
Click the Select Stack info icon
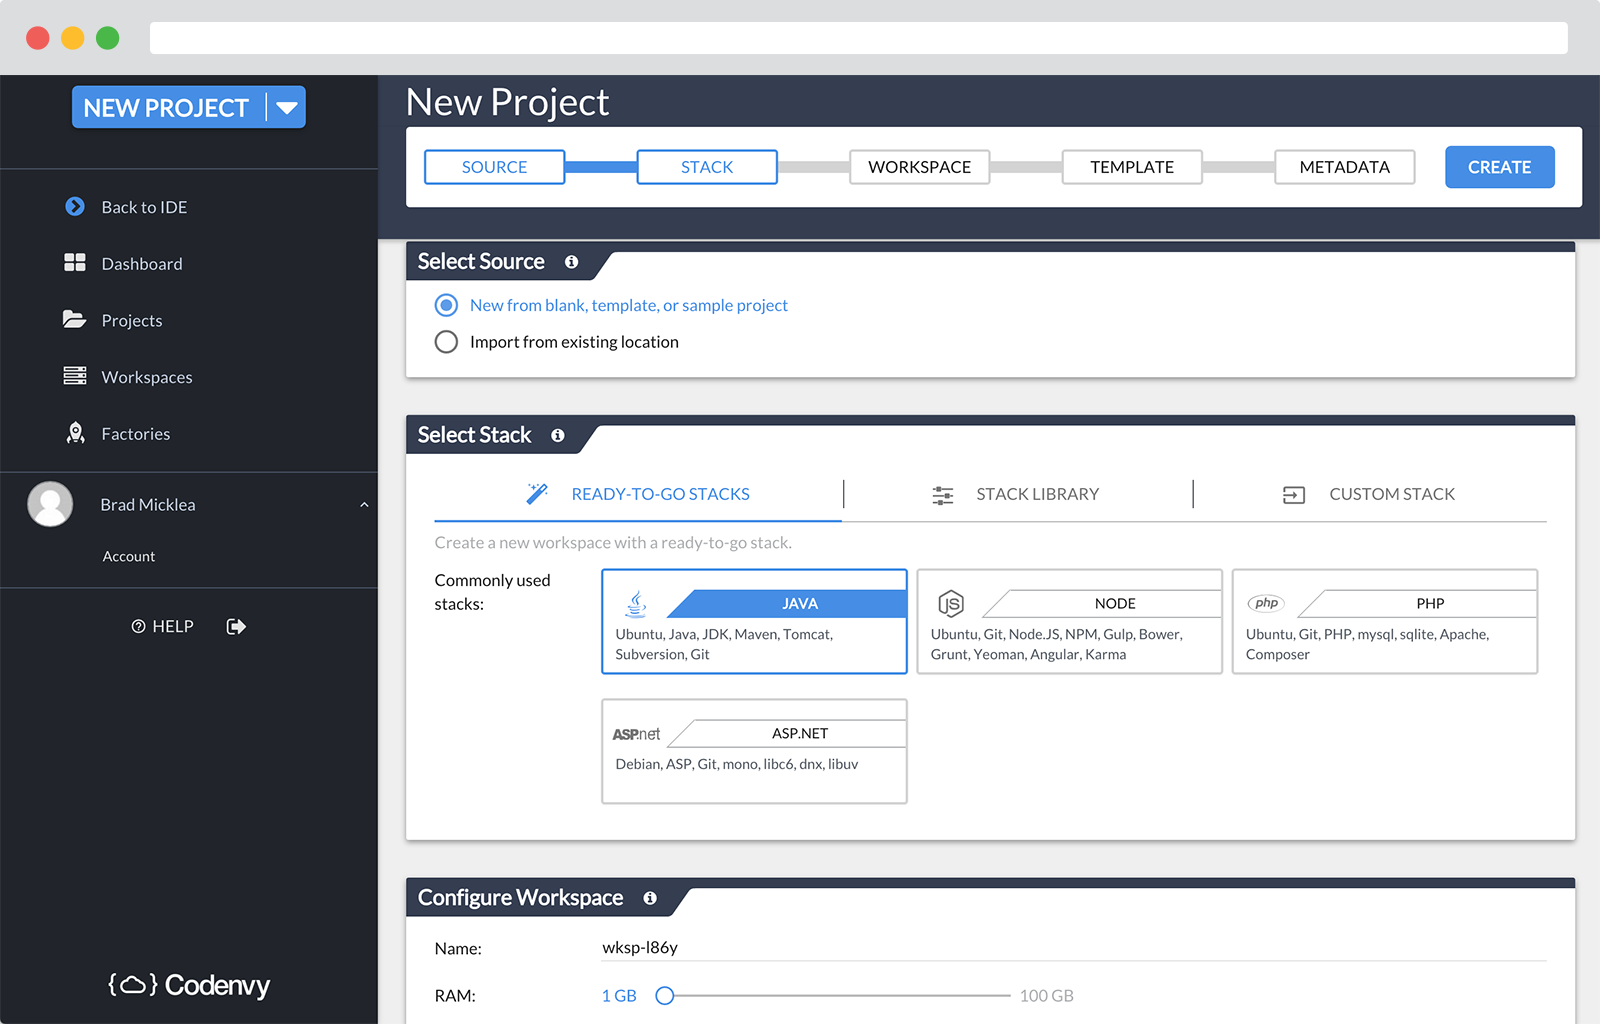pos(557,436)
